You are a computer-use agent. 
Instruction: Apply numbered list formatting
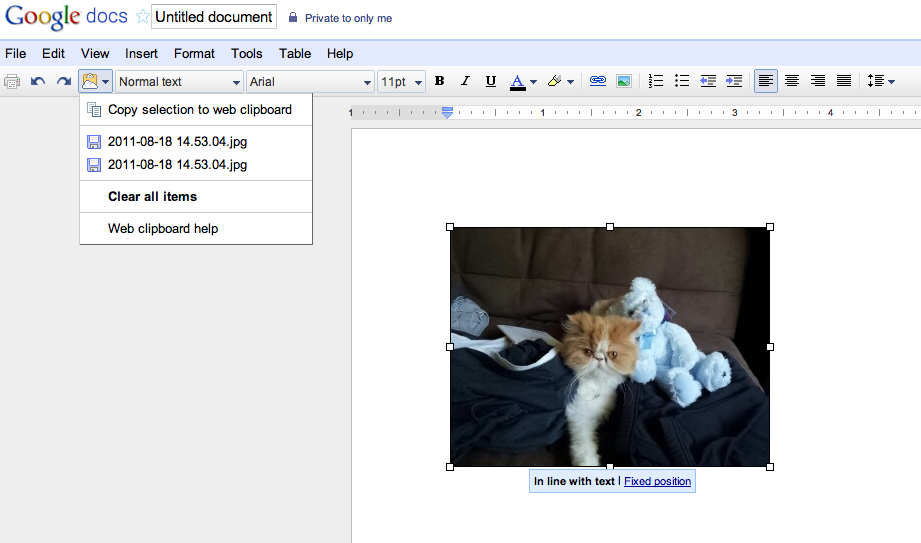(x=656, y=81)
